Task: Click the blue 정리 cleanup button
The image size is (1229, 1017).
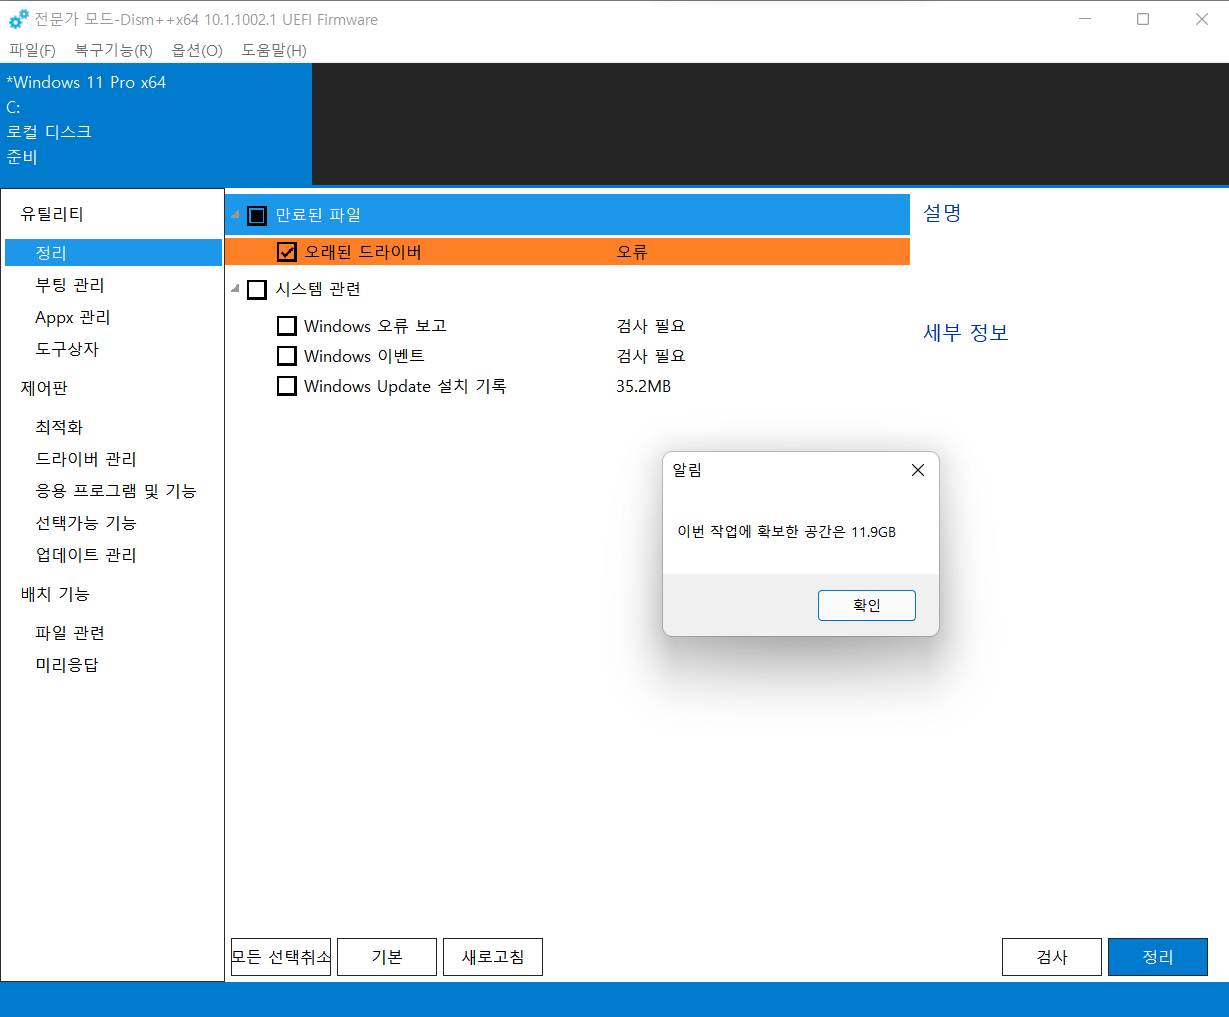Action: click(x=1158, y=957)
